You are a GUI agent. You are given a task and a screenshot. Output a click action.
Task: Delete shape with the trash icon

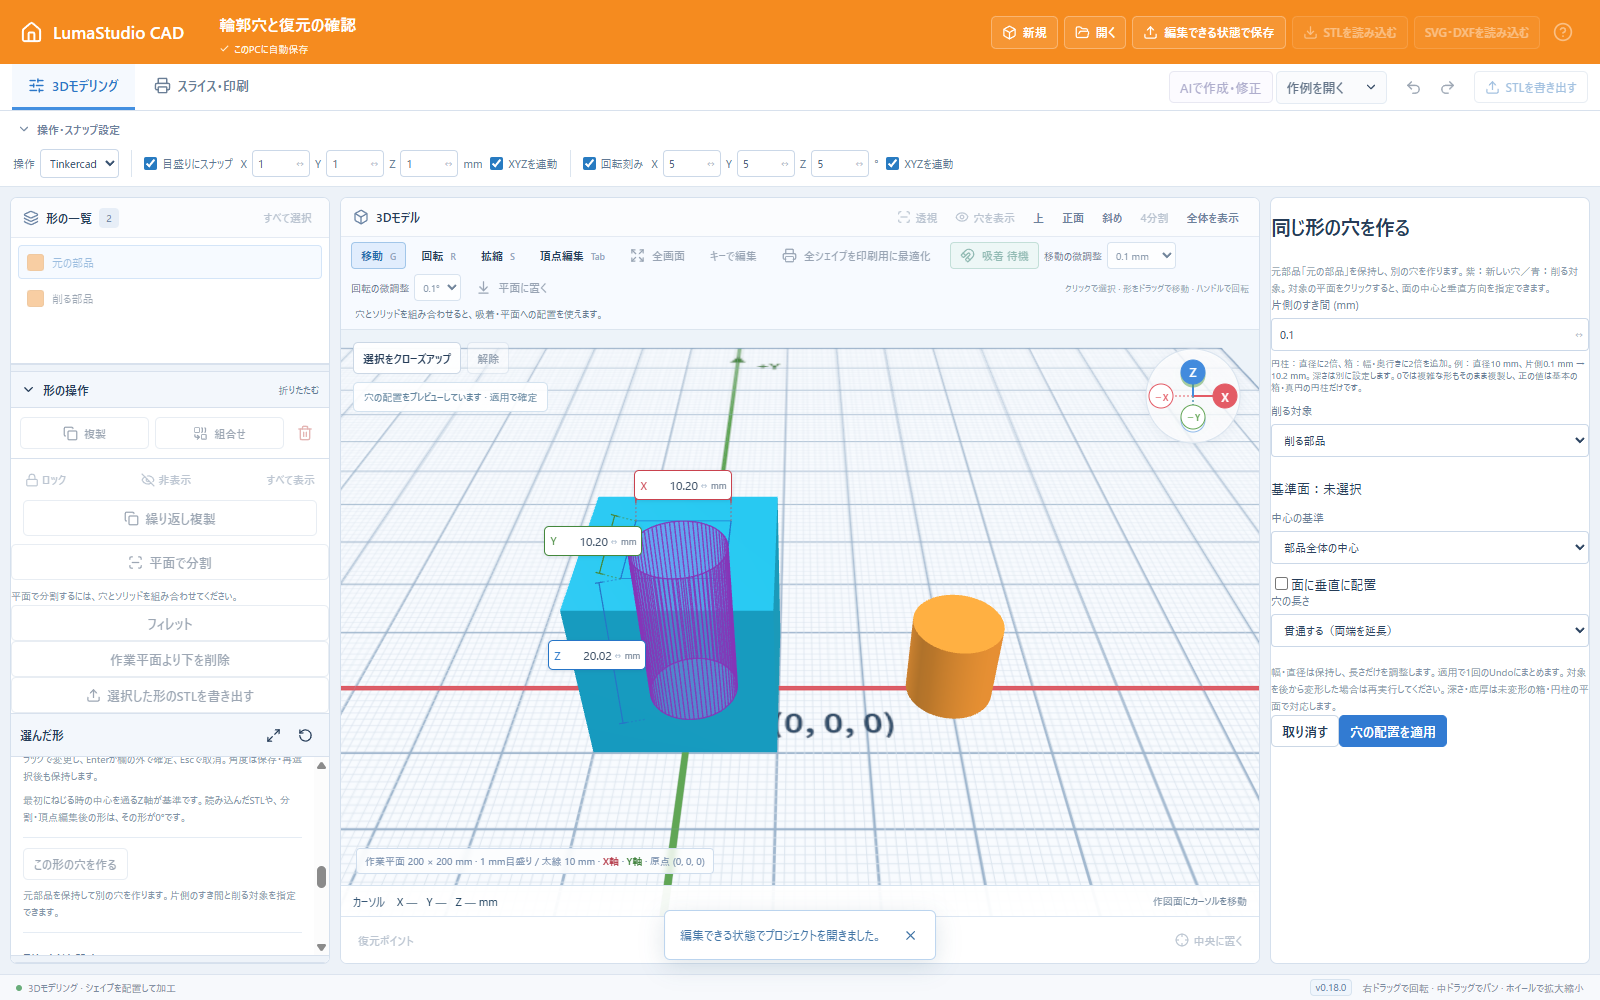tap(305, 433)
